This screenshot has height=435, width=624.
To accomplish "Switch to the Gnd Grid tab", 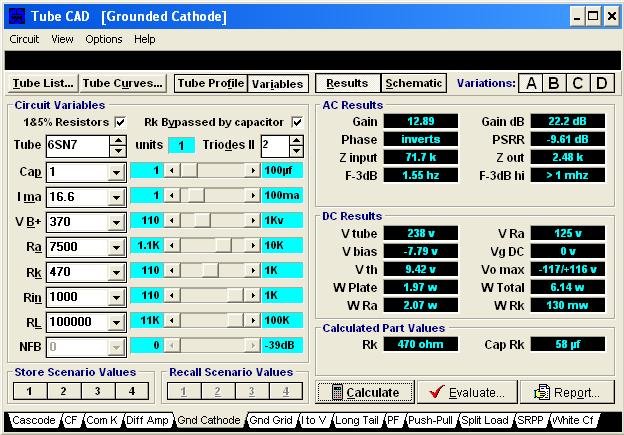I will (x=271, y=420).
